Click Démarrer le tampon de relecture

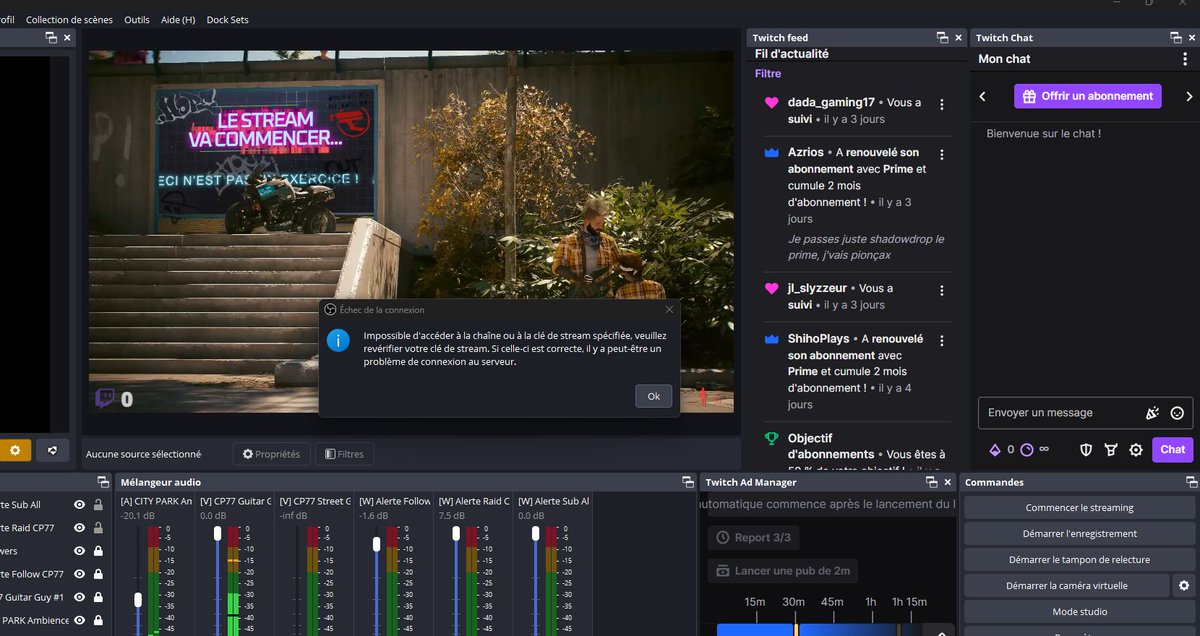click(x=1080, y=560)
